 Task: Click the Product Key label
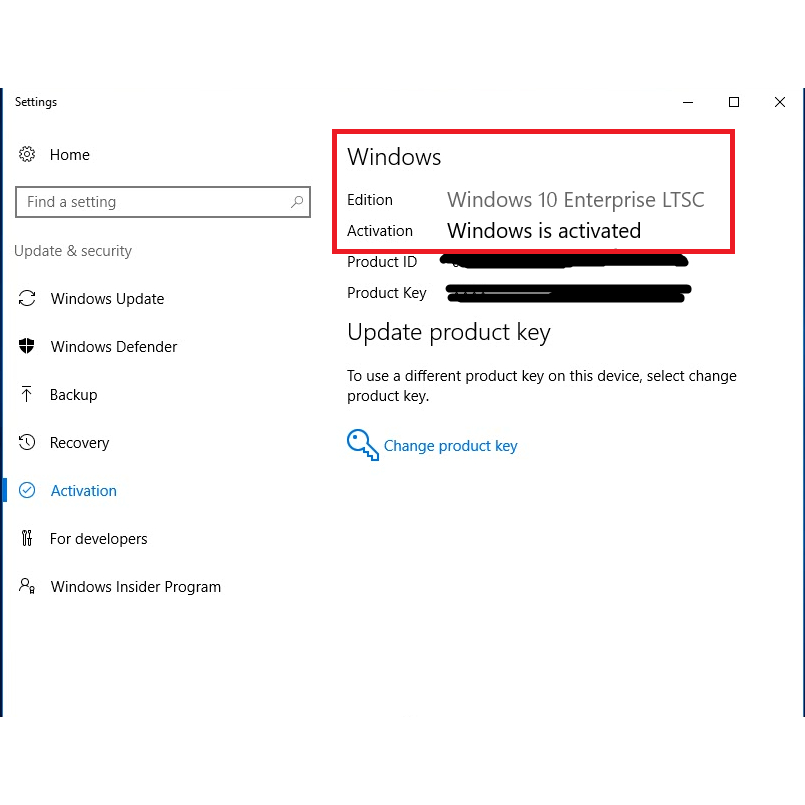point(387,293)
